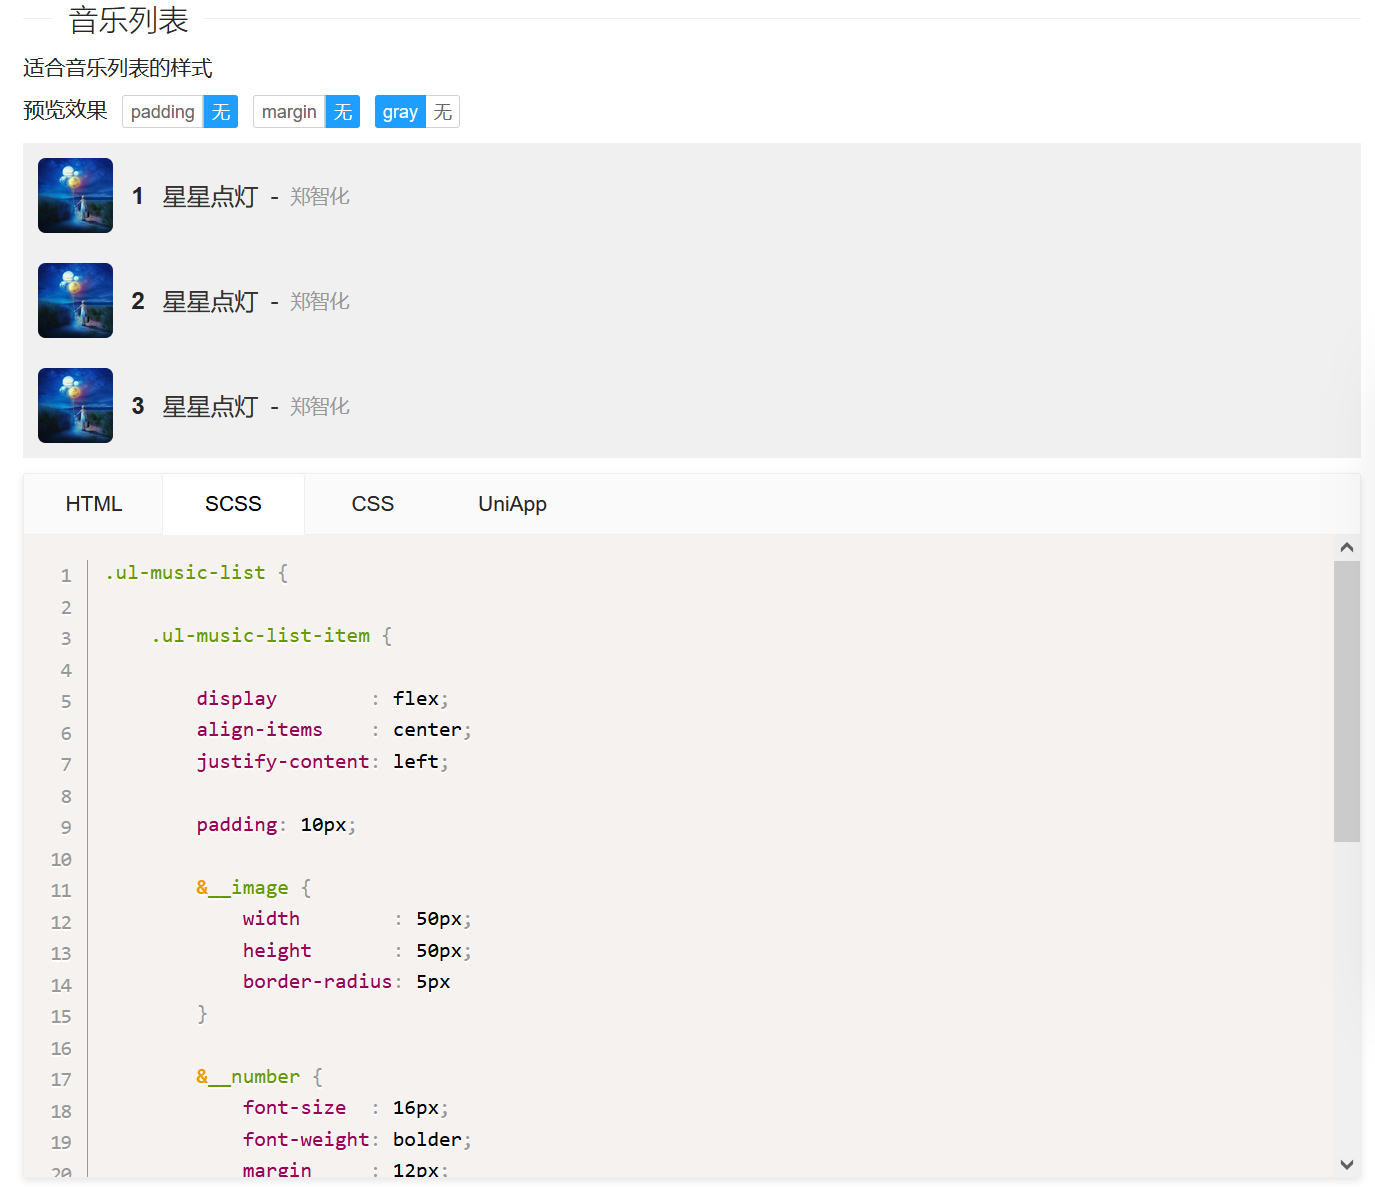Click the value bolder on line 19

(428, 1140)
